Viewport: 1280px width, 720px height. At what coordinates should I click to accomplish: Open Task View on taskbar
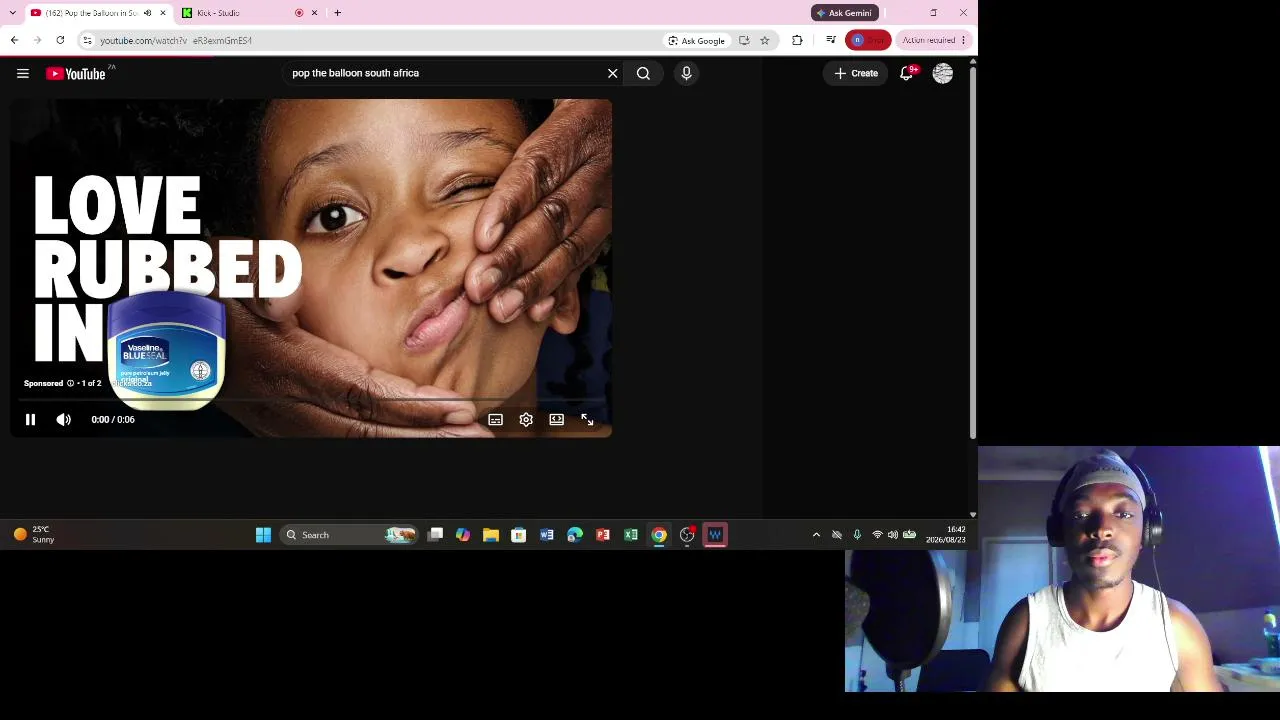(x=435, y=535)
